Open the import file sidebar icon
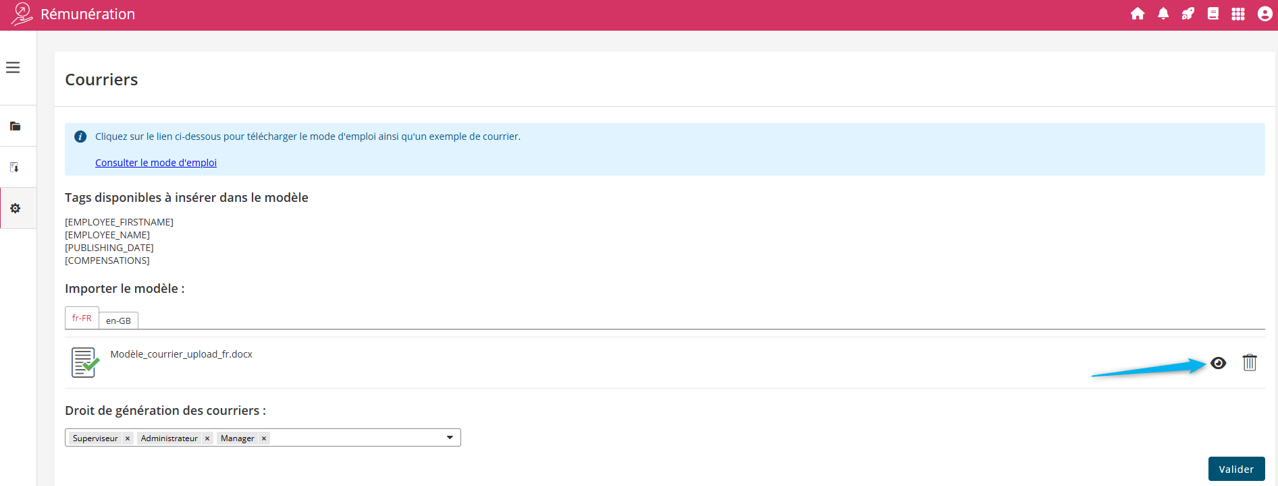The image size is (1278, 486). pos(15,167)
